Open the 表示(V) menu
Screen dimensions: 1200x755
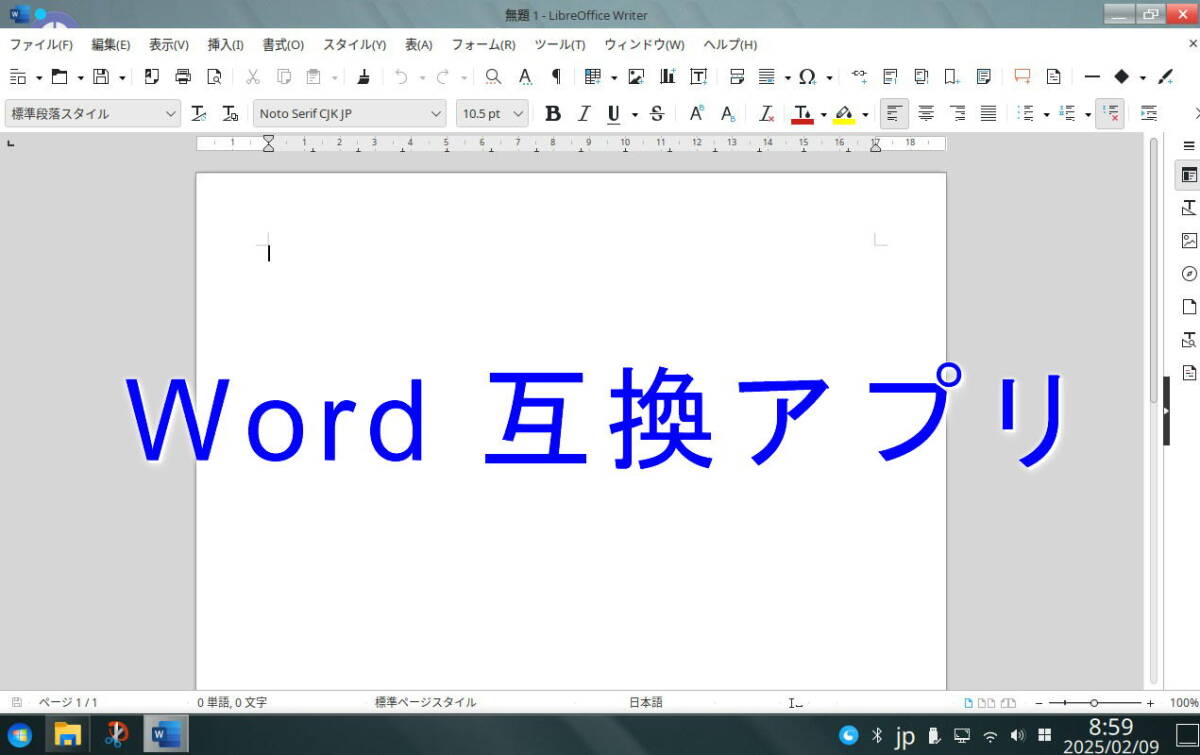(x=168, y=44)
